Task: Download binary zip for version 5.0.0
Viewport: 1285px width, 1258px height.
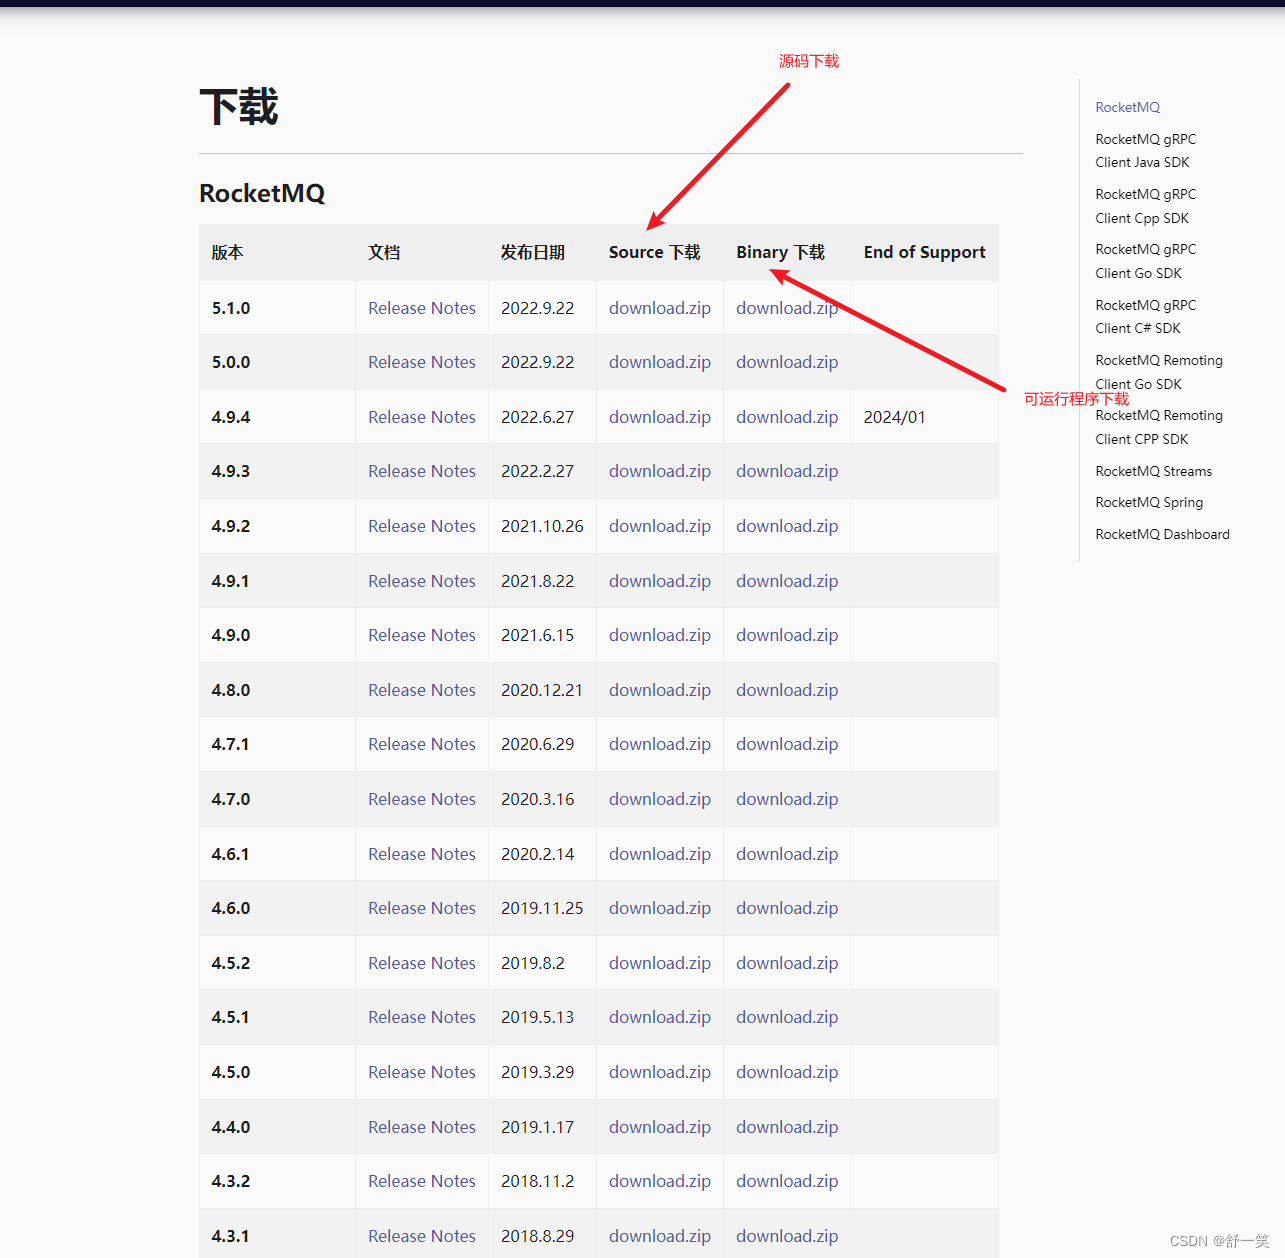Action: point(786,362)
